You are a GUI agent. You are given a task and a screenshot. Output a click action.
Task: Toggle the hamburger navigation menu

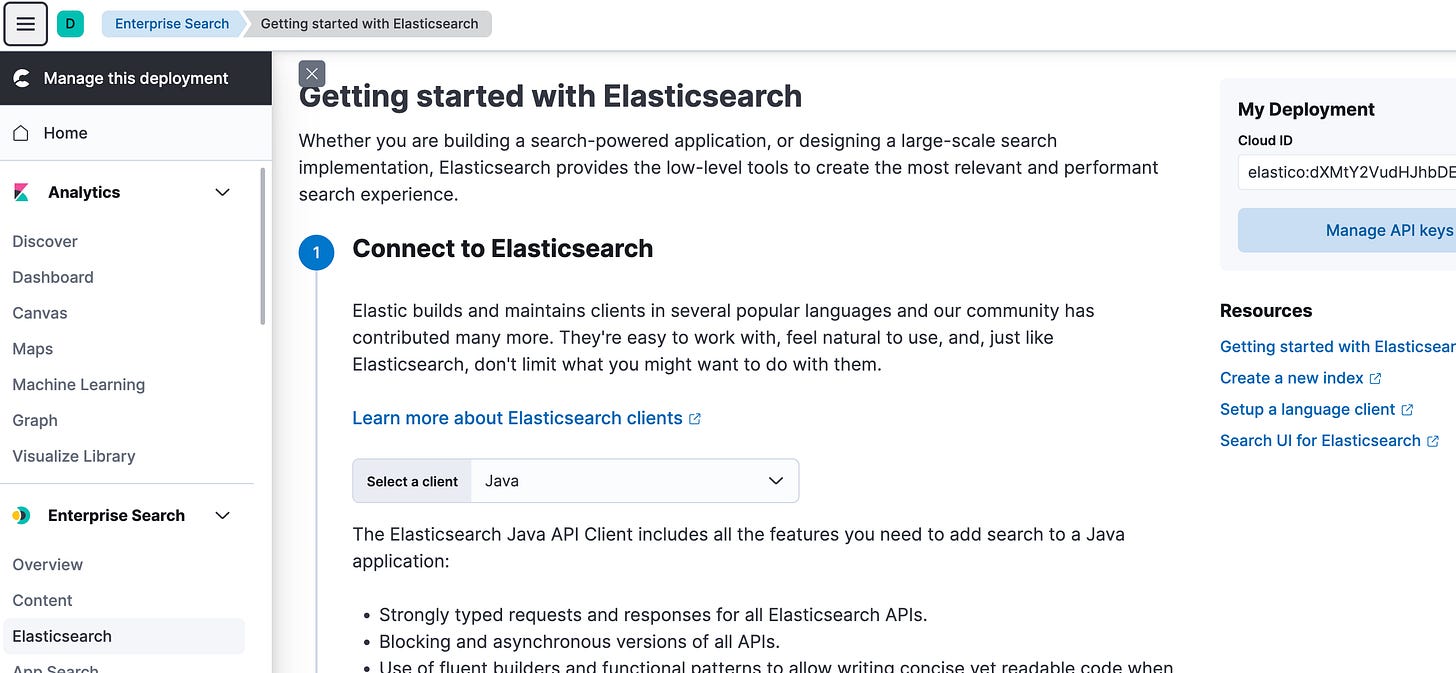26,24
